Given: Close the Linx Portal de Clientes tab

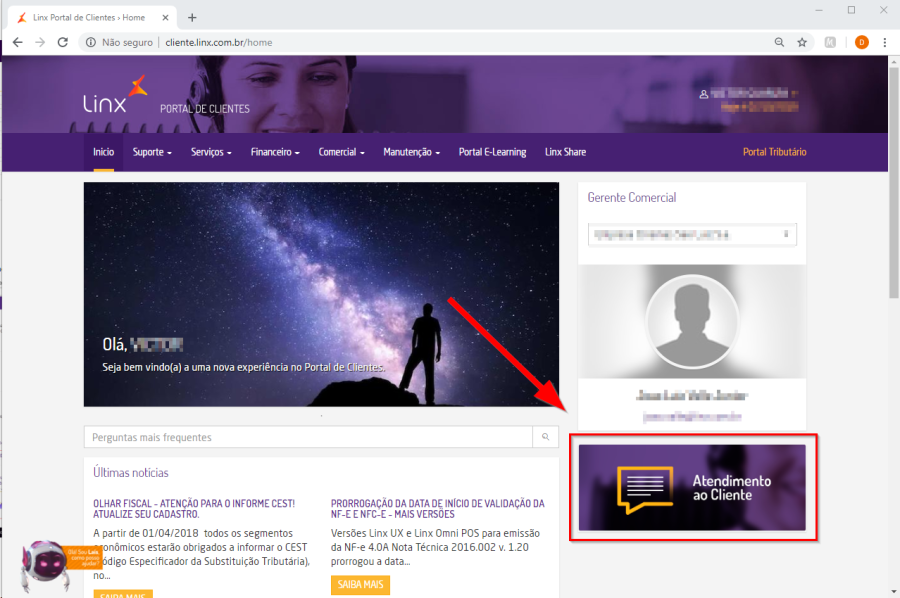Looking at the screenshot, I should click(x=165, y=18).
